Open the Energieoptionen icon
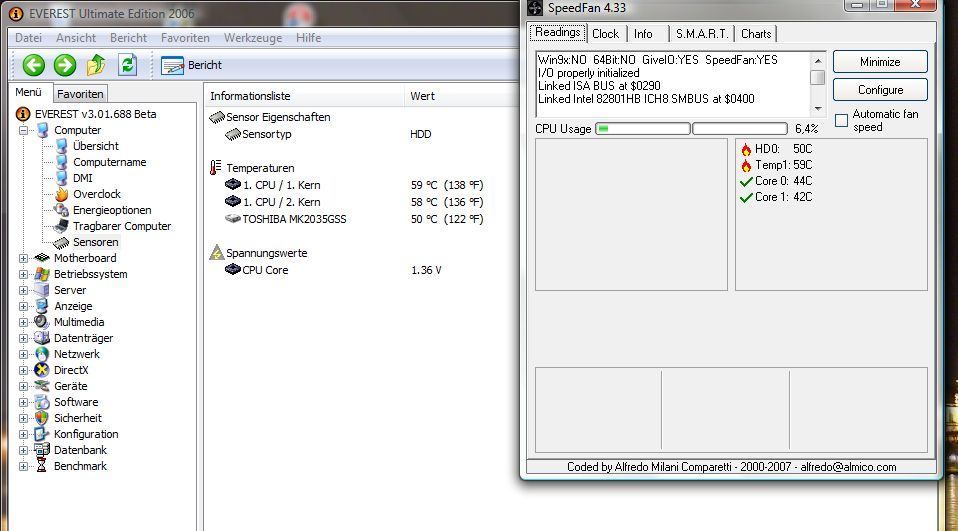 (61, 210)
